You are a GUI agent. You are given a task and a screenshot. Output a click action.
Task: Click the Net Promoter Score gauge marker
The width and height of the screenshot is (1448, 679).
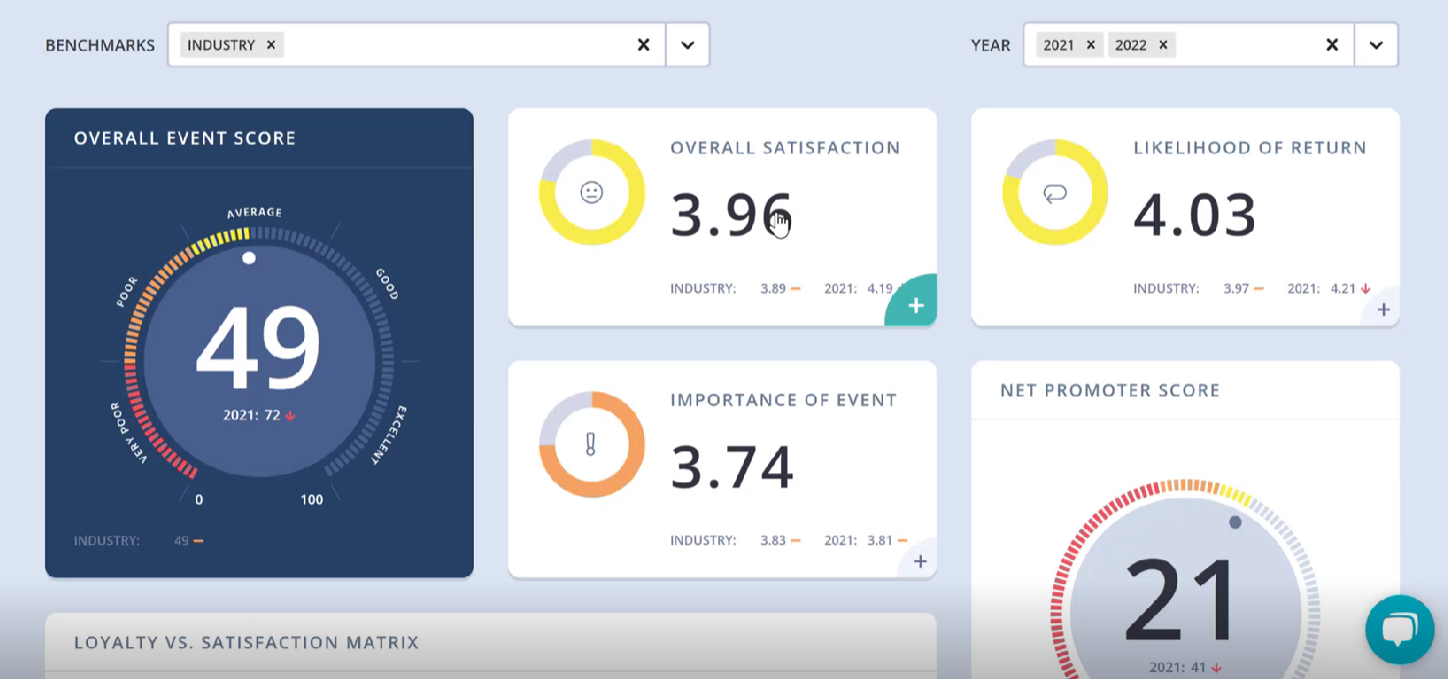(1235, 522)
